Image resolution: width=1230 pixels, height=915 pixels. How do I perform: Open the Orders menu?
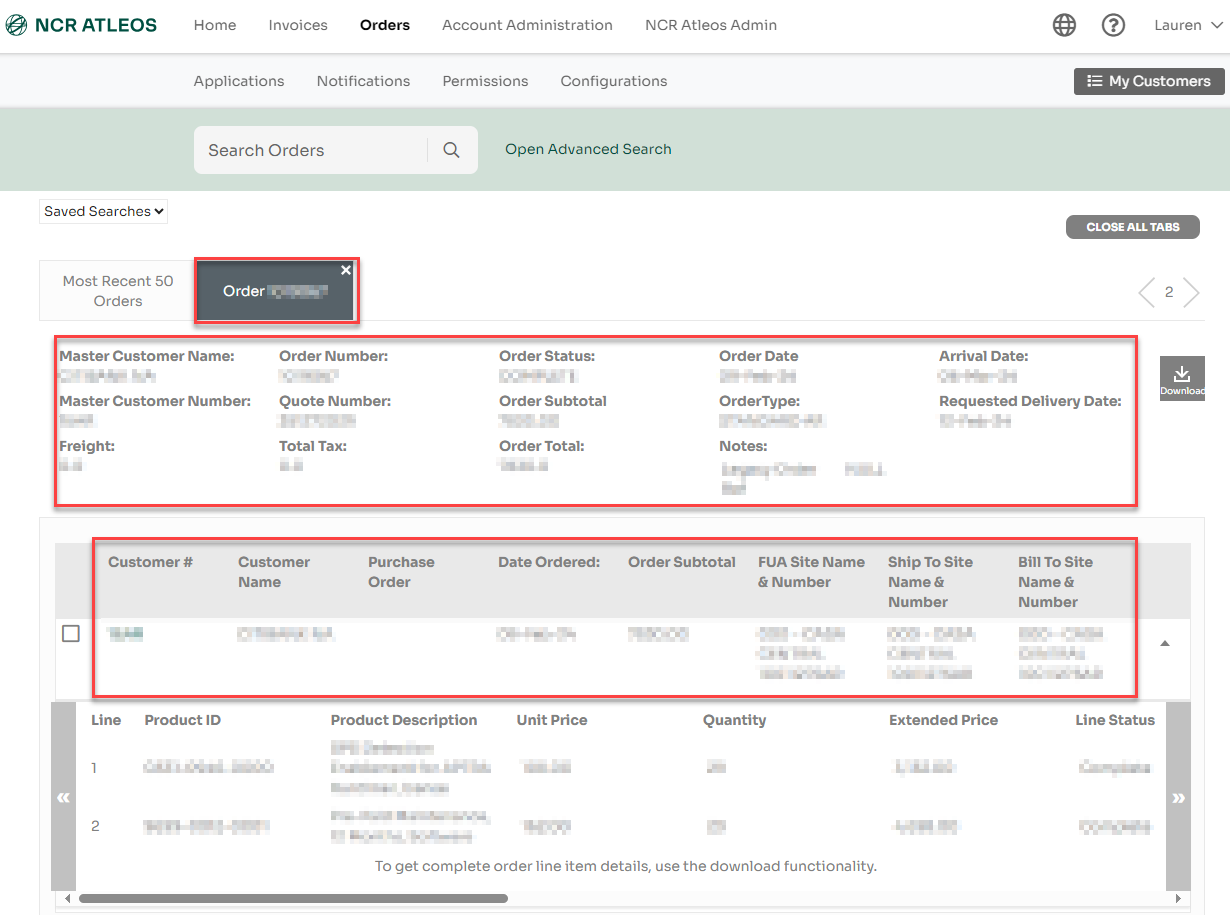point(385,25)
